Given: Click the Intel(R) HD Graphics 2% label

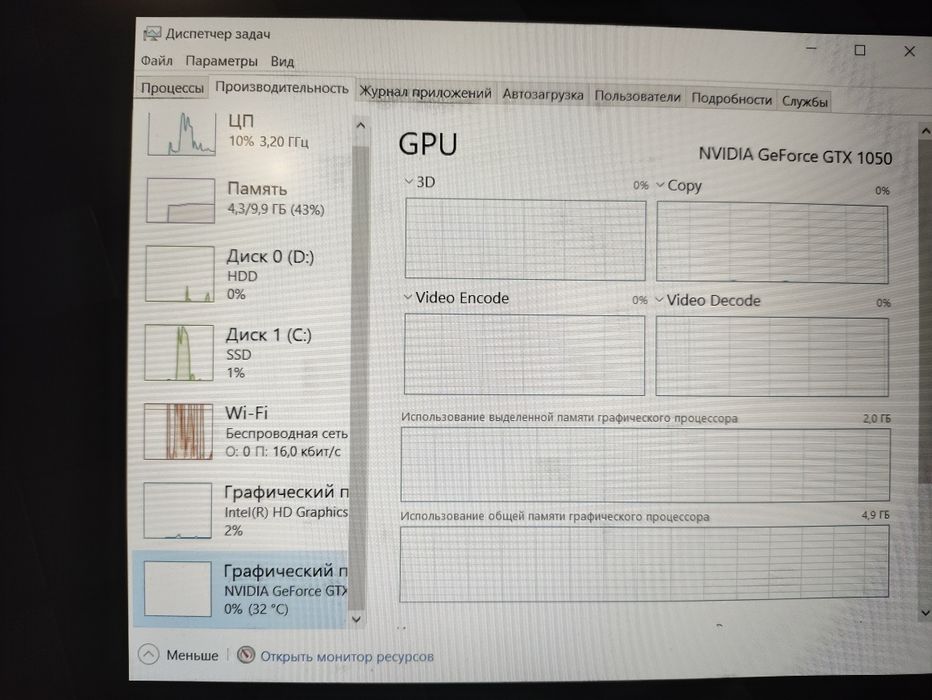Looking at the screenshot, I should pyautogui.click(x=286, y=511).
